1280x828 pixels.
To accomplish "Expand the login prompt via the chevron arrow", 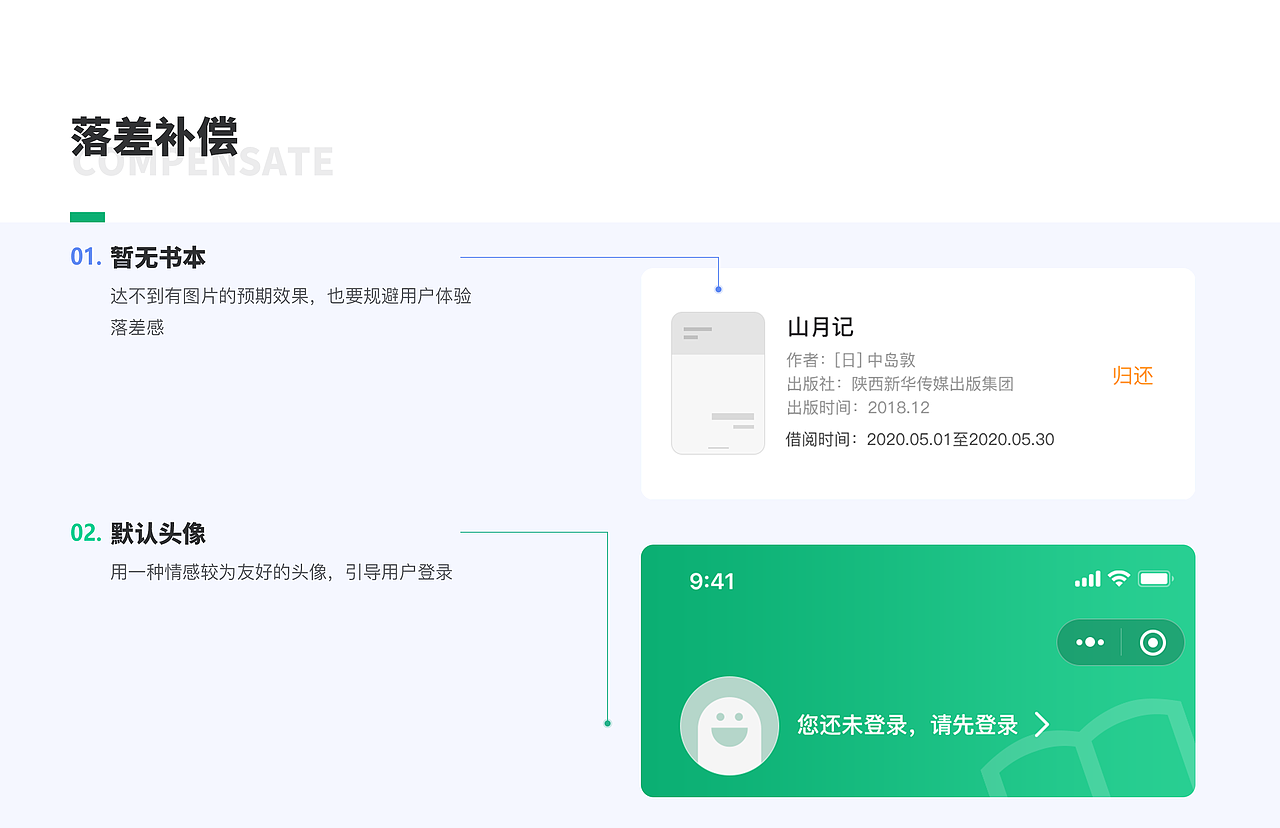I will click(1043, 725).
